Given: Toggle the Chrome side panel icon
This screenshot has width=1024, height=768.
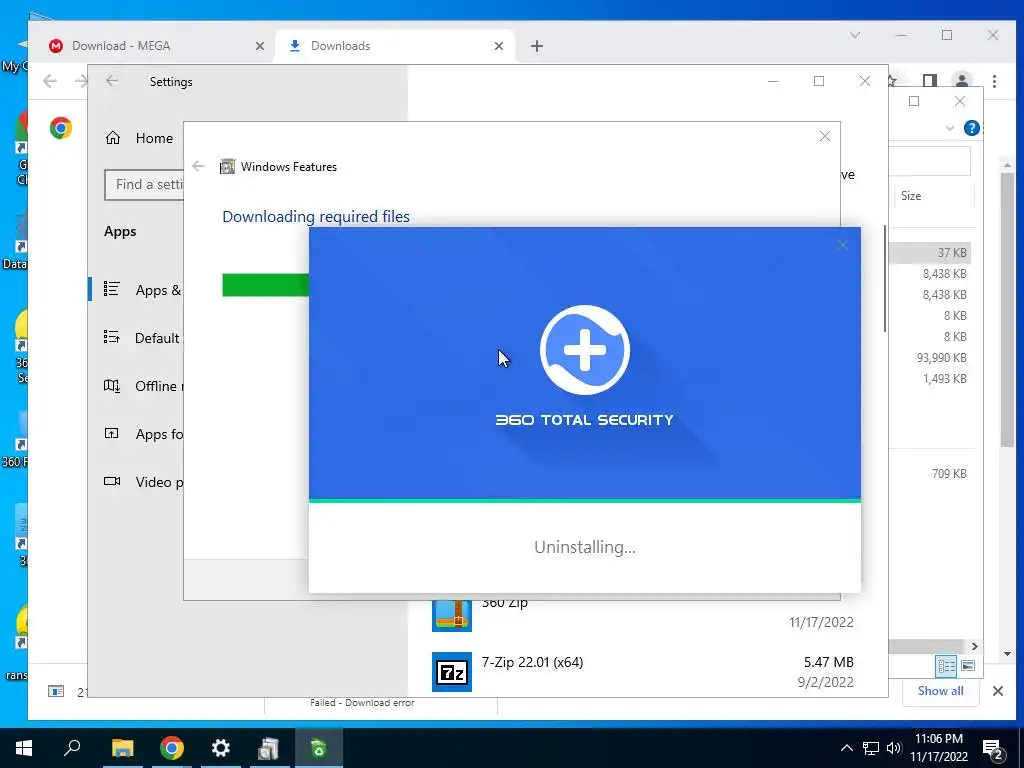Looking at the screenshot, I should pos(930,80).
